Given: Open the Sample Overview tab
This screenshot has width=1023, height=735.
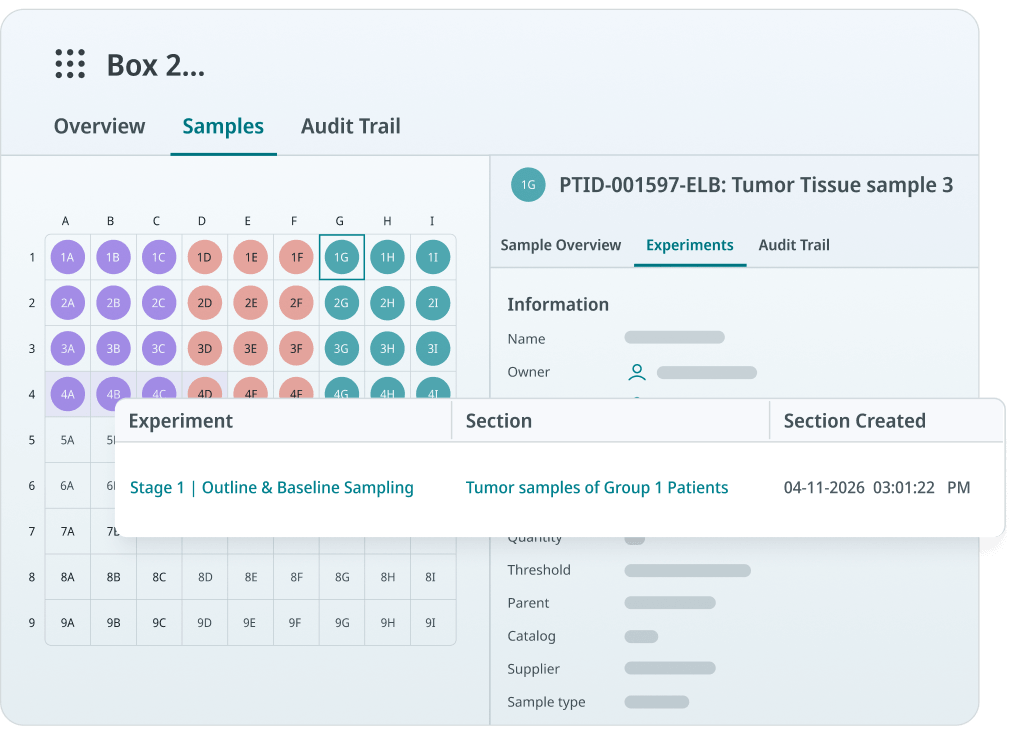Looking at the screenshot, I should [560, 245].
